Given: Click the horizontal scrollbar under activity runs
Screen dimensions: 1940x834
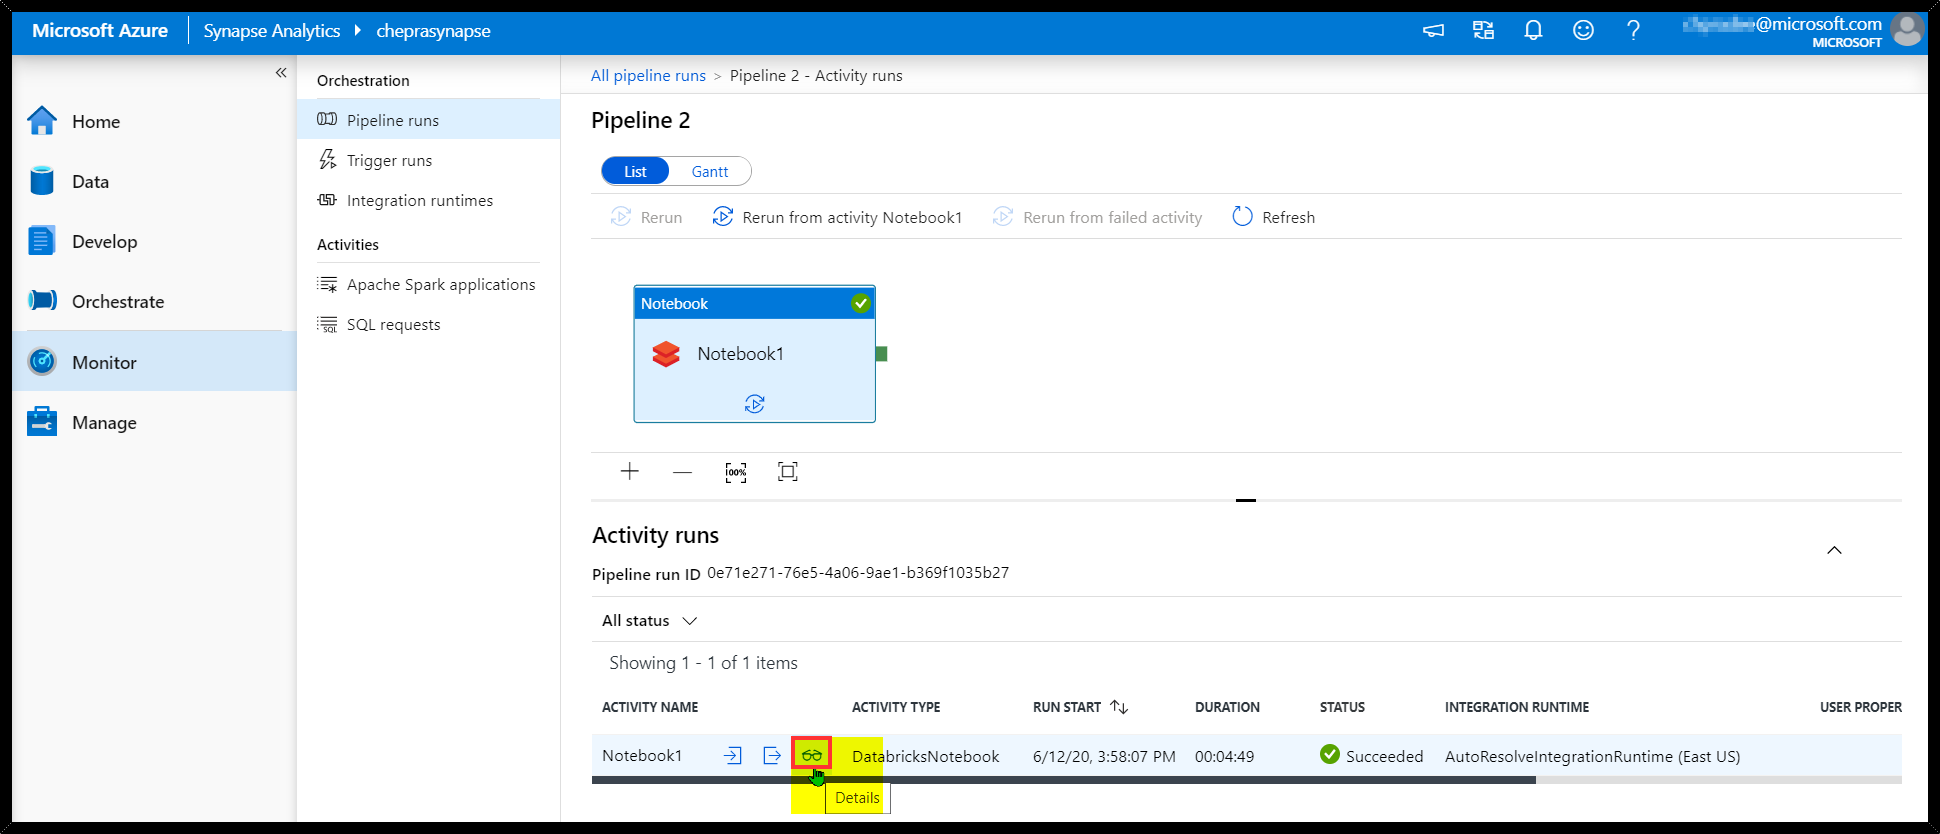Looking at the screenshot, I should (x=1063, y=780).
